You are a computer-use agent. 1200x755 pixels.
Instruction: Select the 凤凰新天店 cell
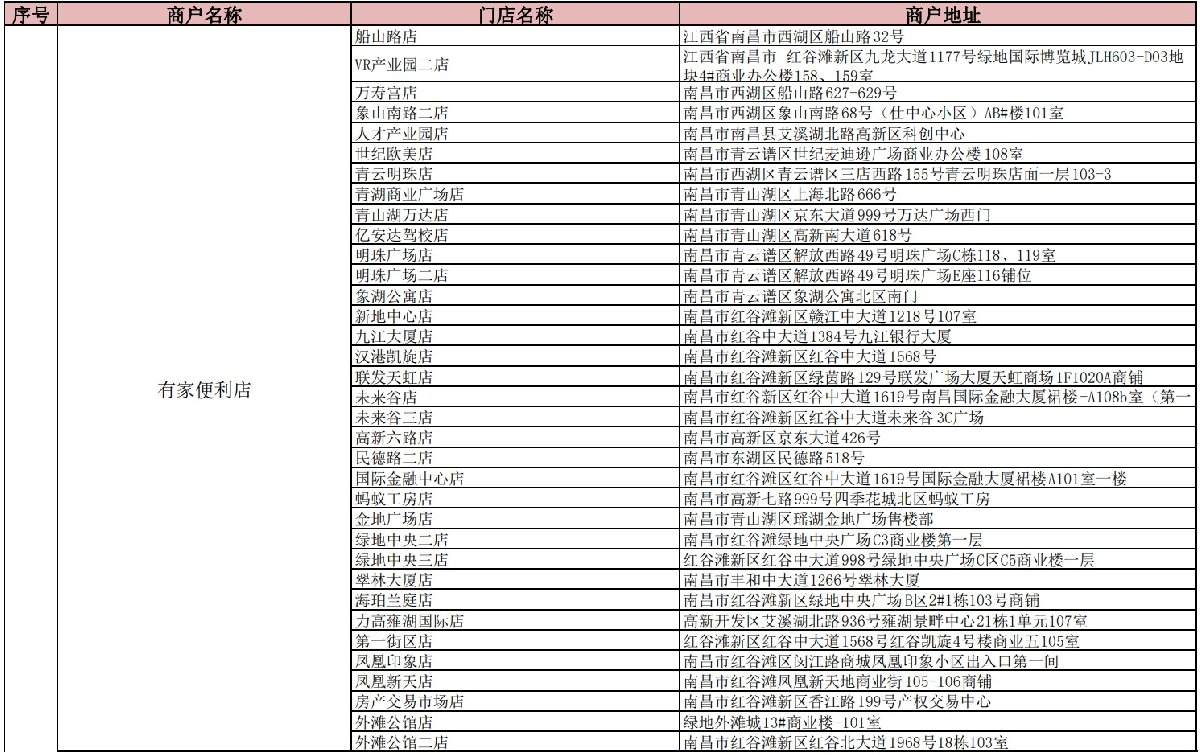(x=515, y=681)
